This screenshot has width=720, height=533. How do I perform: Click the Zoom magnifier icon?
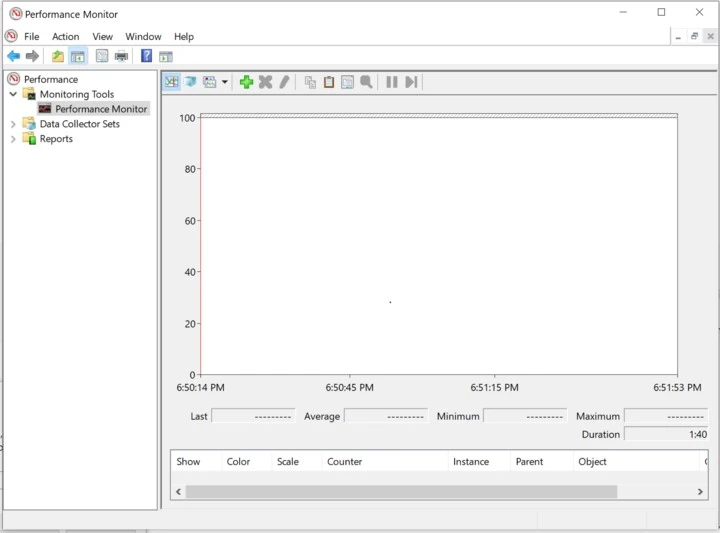point(366,82)
